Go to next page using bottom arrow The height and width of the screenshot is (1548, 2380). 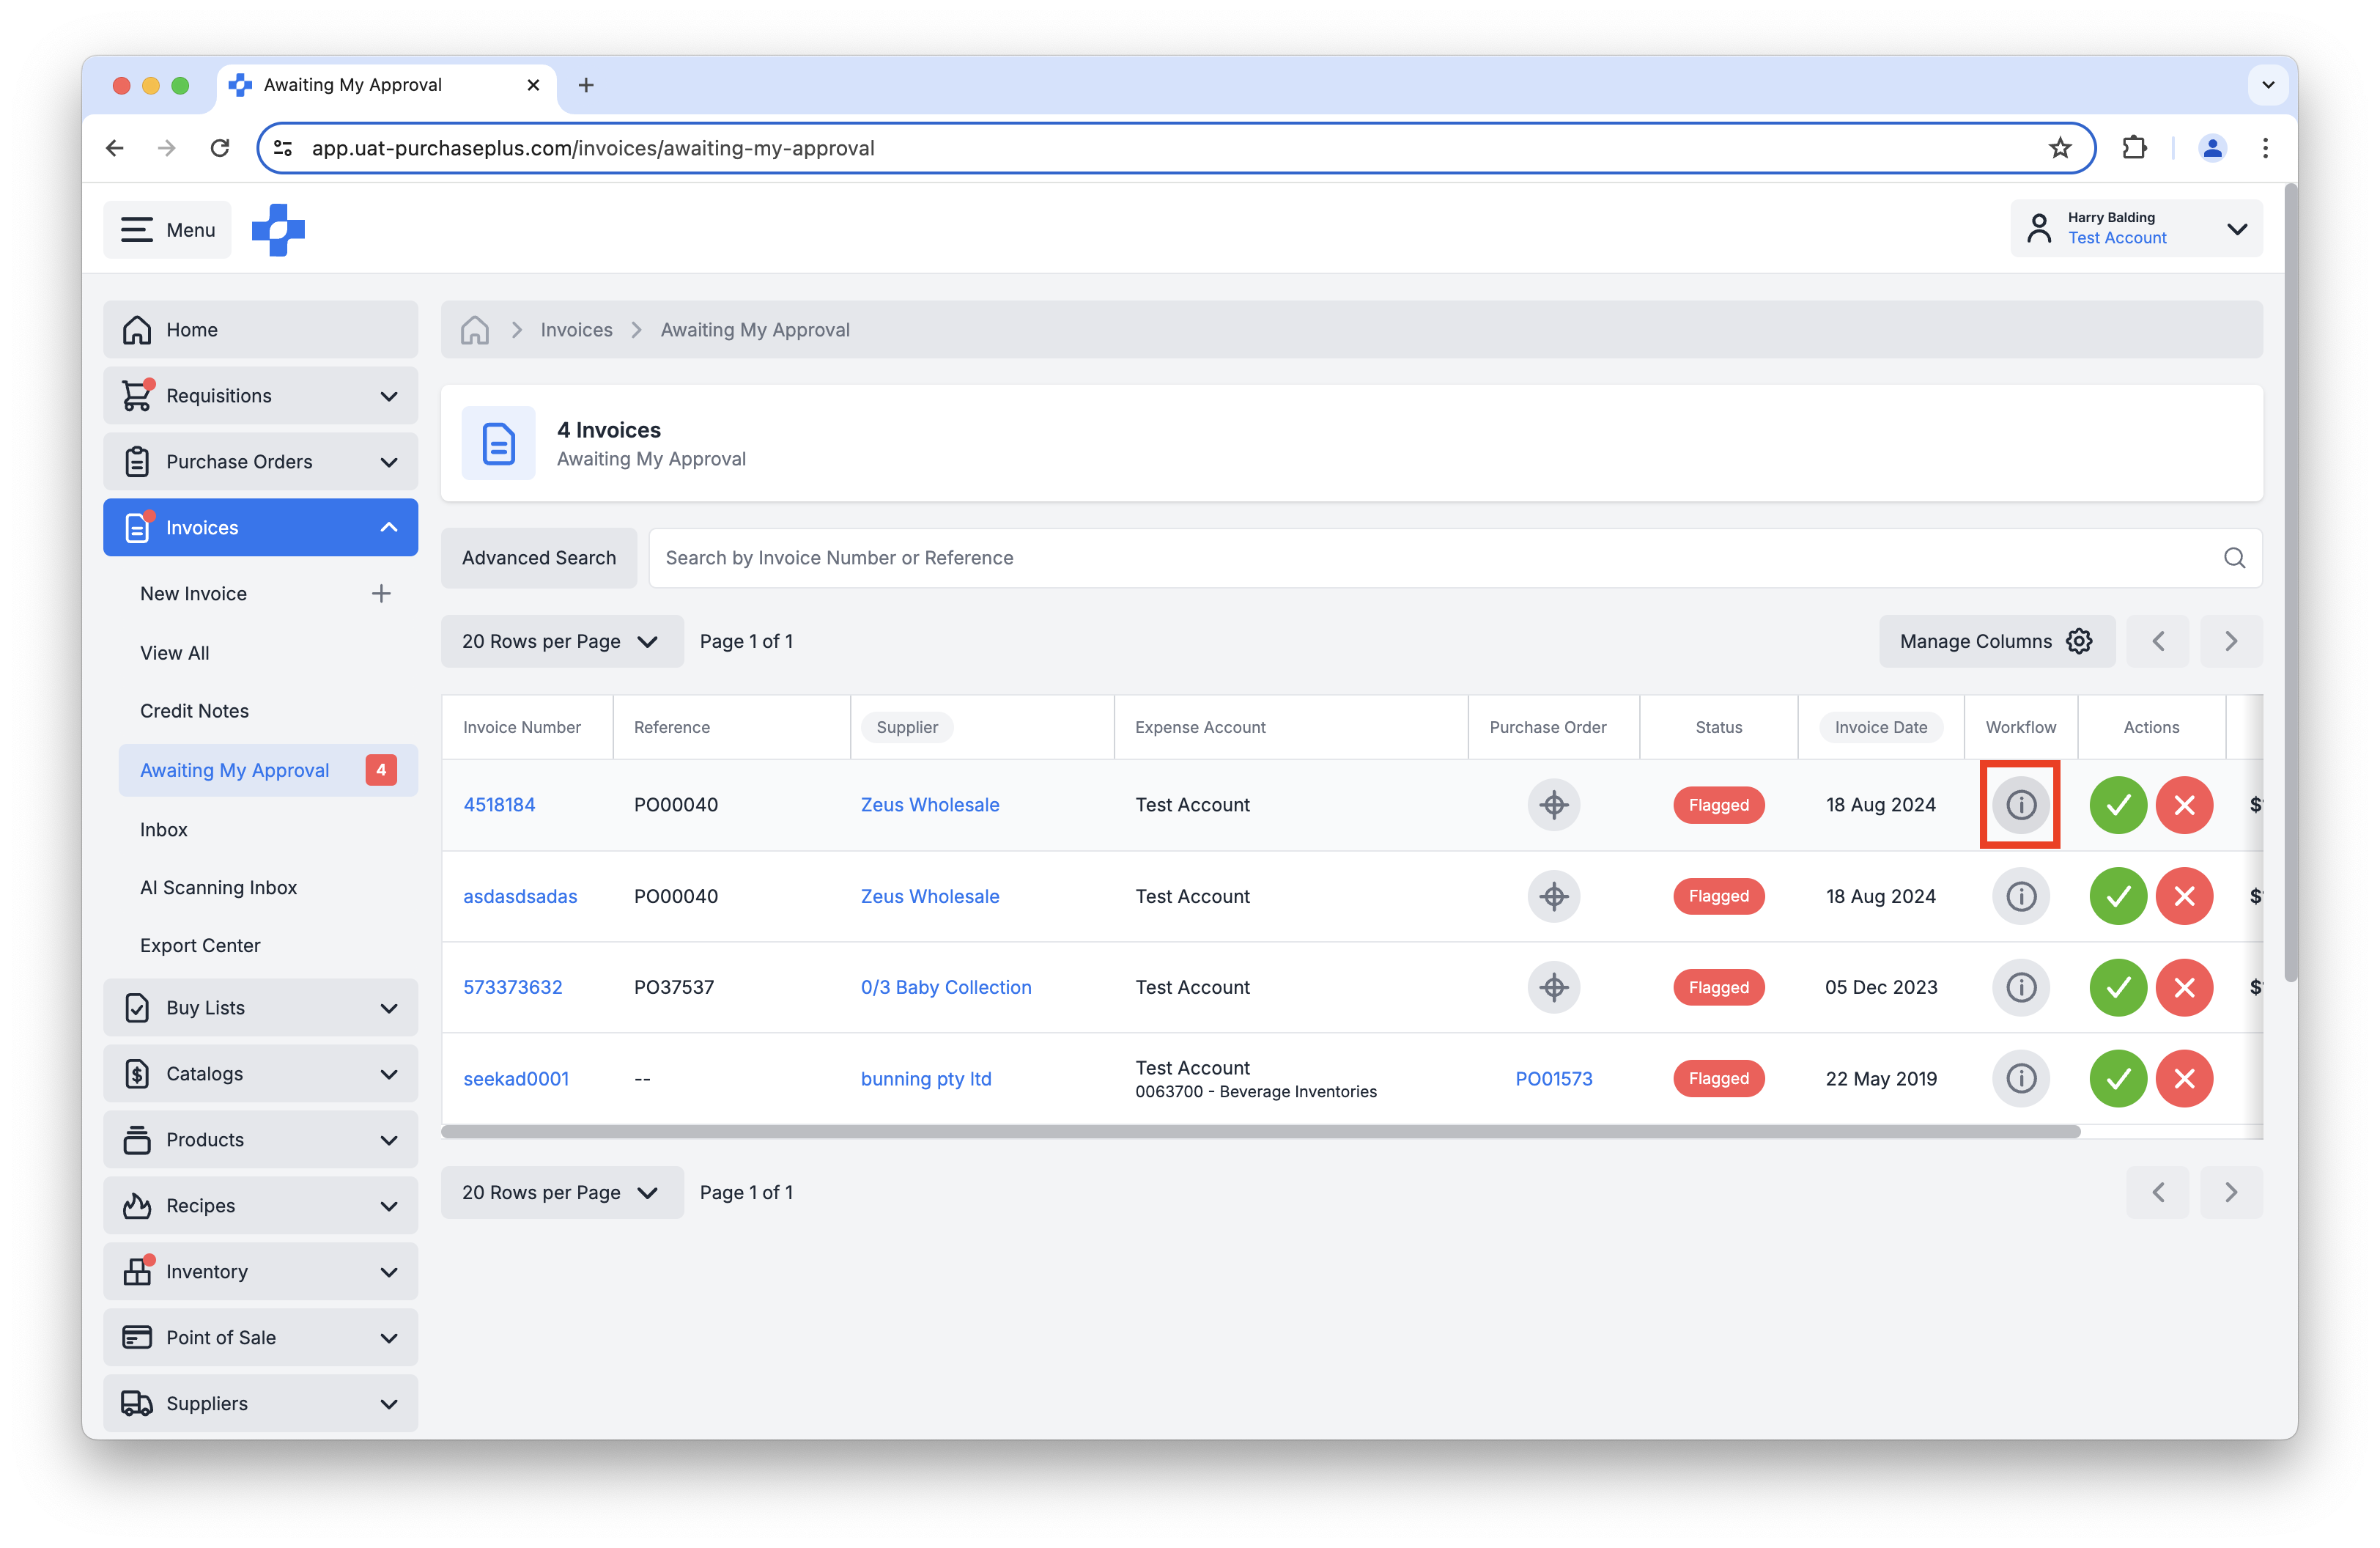pyautogui.click(x=2230, y=1192)
